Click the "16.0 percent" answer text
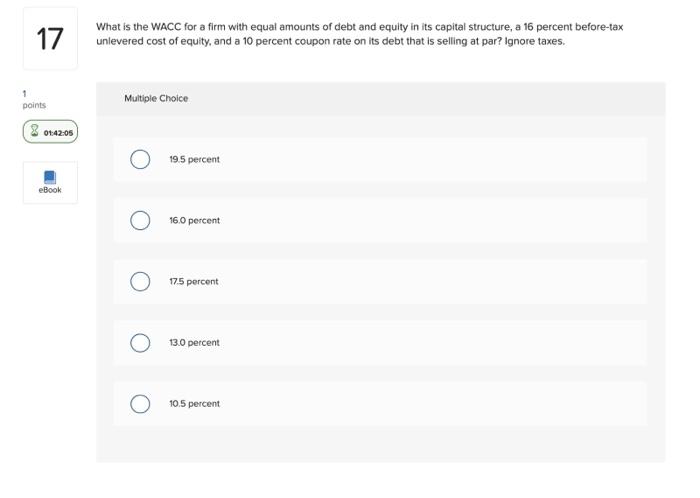Viewport: 700px width, 498px height. 194,221
